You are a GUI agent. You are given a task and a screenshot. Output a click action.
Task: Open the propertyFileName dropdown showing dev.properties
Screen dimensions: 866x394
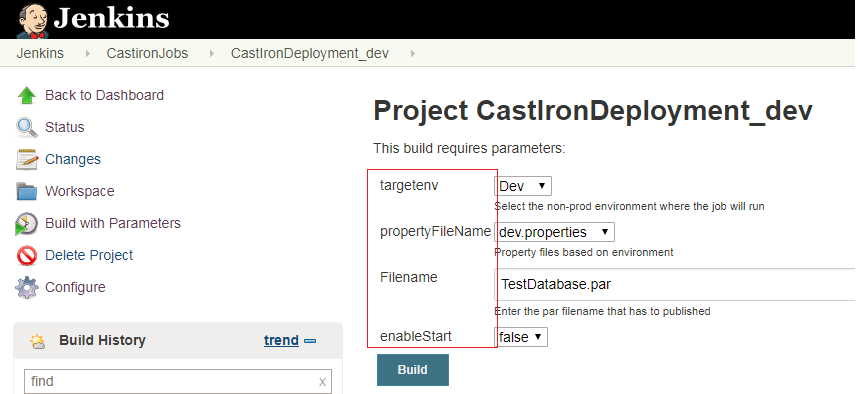(x=554, y=232)
